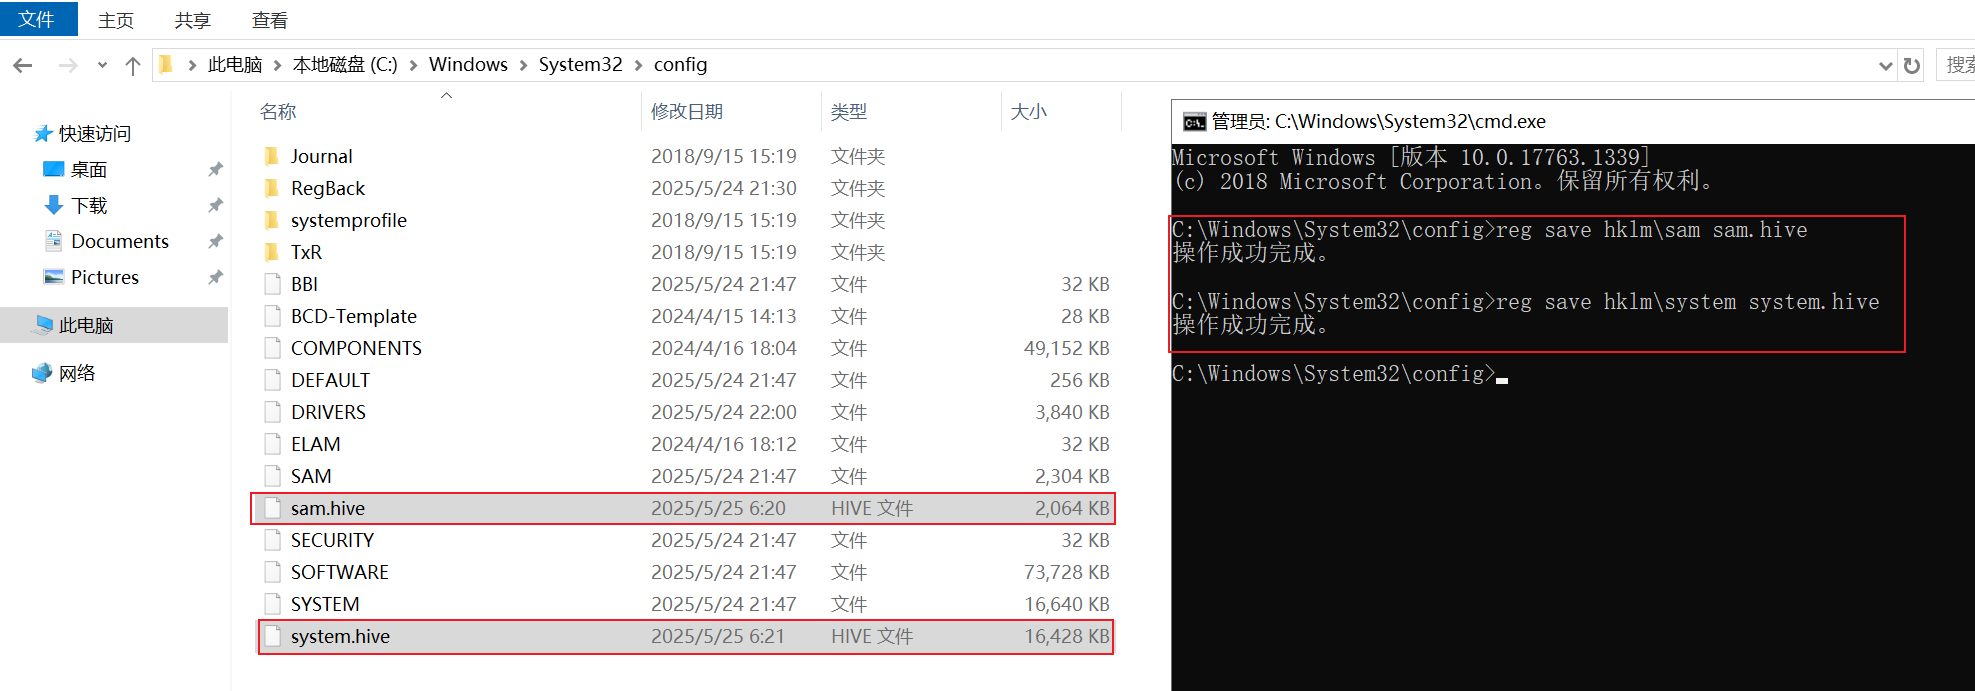Open 网络 in the navigation pane
The width and height of the screenshot is (1975, 691).
[77, 373]
